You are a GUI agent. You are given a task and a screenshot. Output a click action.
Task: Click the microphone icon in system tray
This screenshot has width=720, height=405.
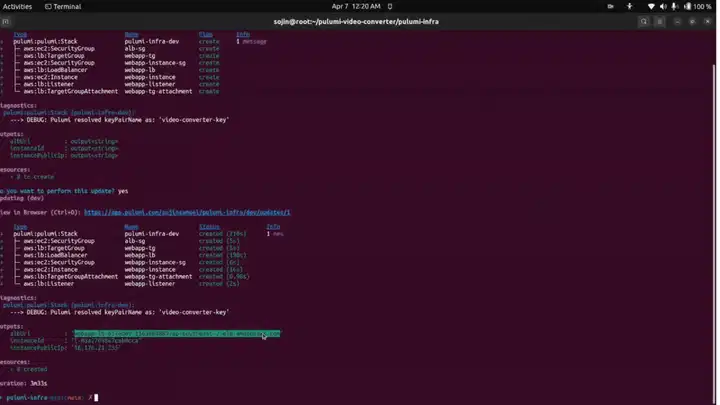coord(674,6)
